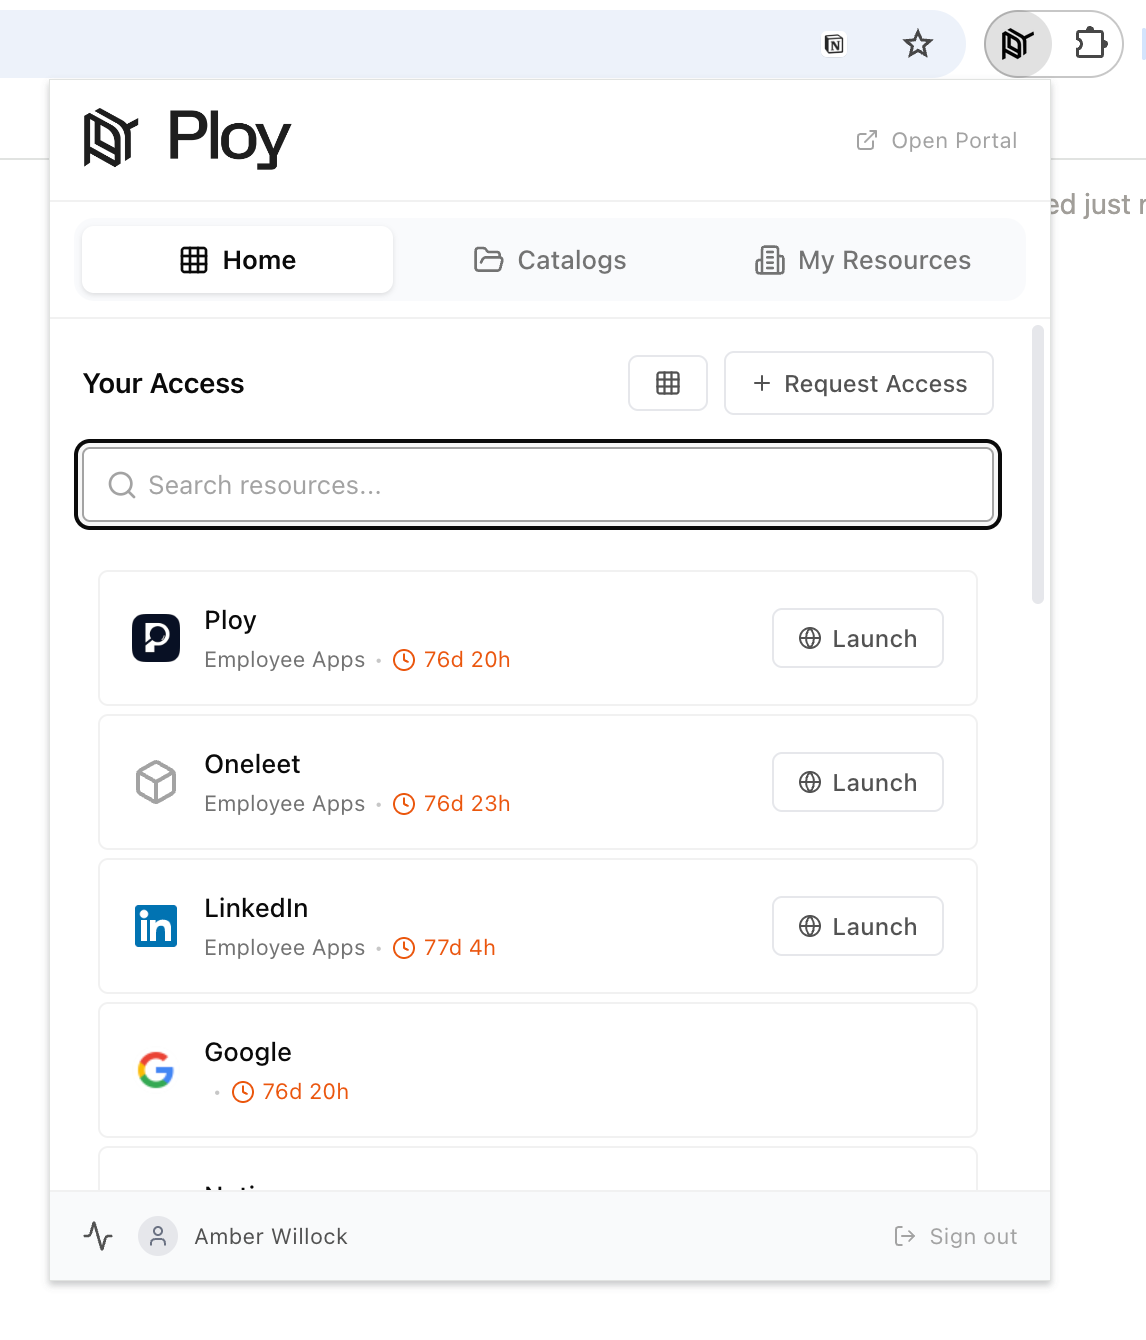The width and height of the screenshot is (1146, 1340).
Task: Switch to the Catalogs tab
Action: (550, 260)
